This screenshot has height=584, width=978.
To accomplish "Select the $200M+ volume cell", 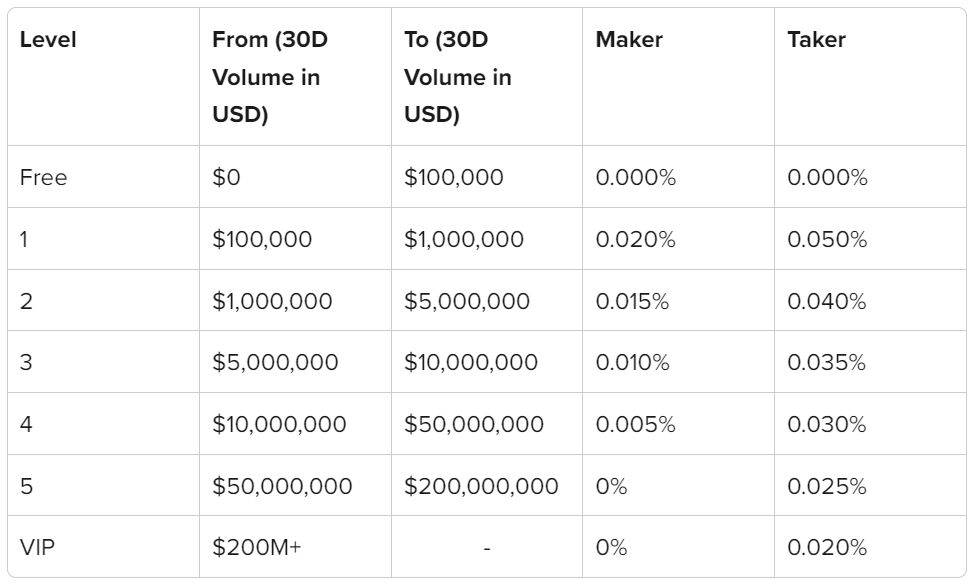I will [x=256, y=547].
